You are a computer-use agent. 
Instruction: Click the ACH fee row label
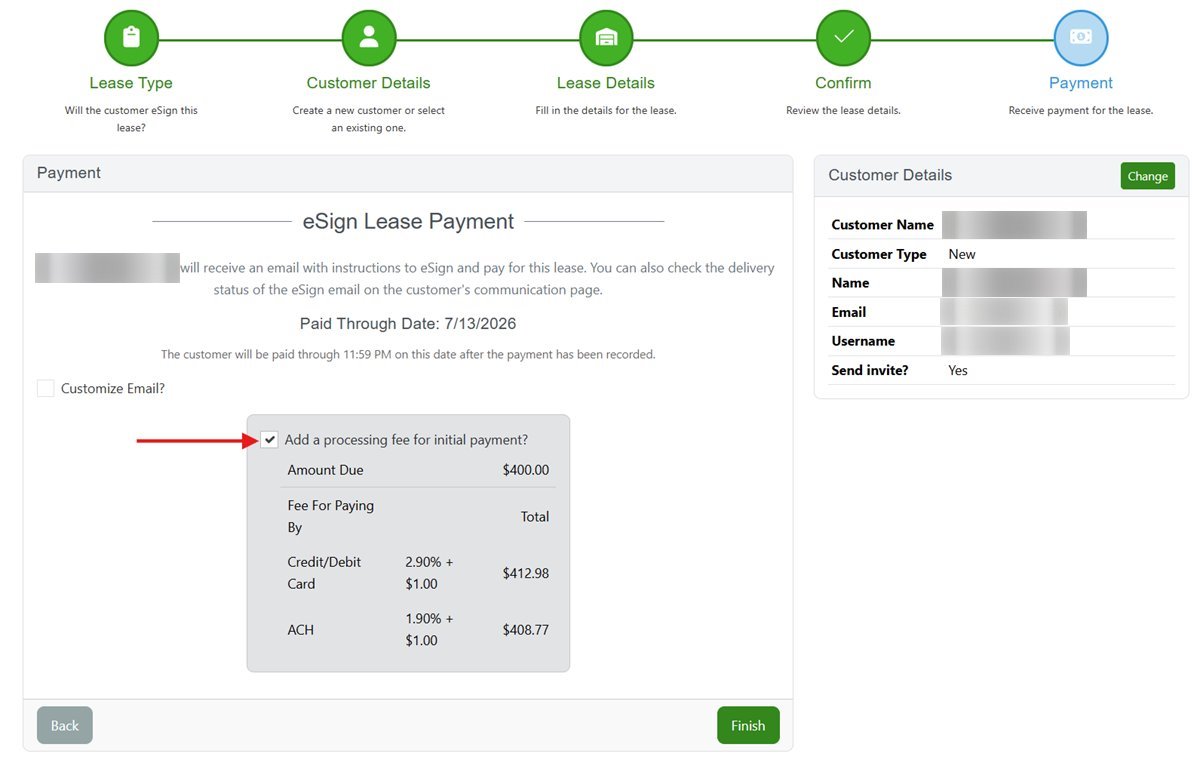click(301, 630)
